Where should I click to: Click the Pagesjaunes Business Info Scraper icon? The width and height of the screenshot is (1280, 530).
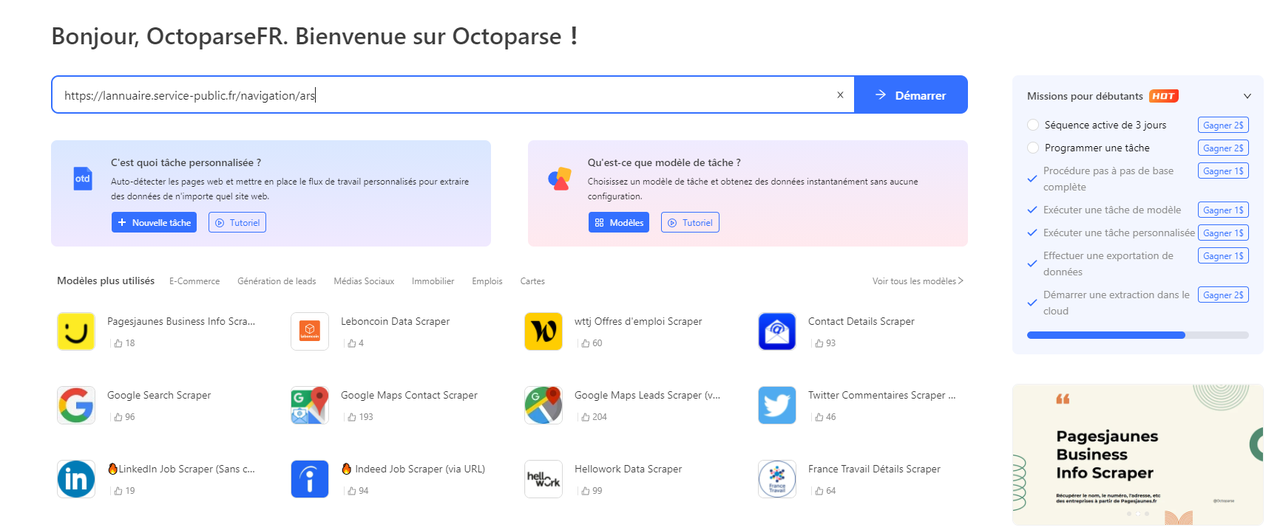click(76, 332)
